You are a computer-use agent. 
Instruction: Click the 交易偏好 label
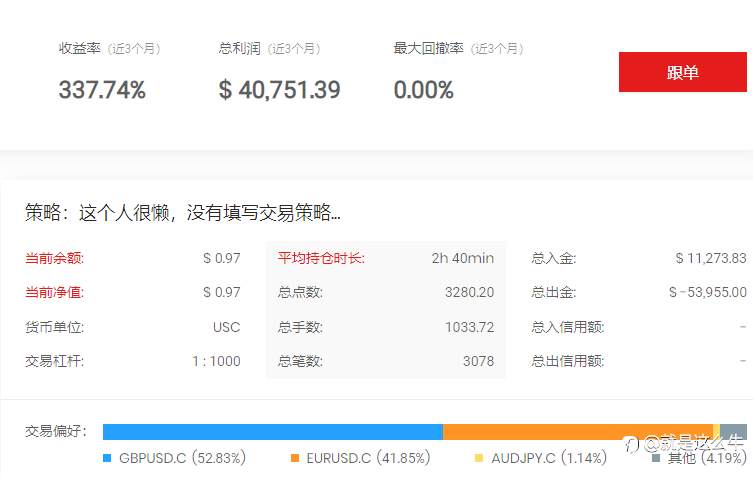tap(56, 431)
